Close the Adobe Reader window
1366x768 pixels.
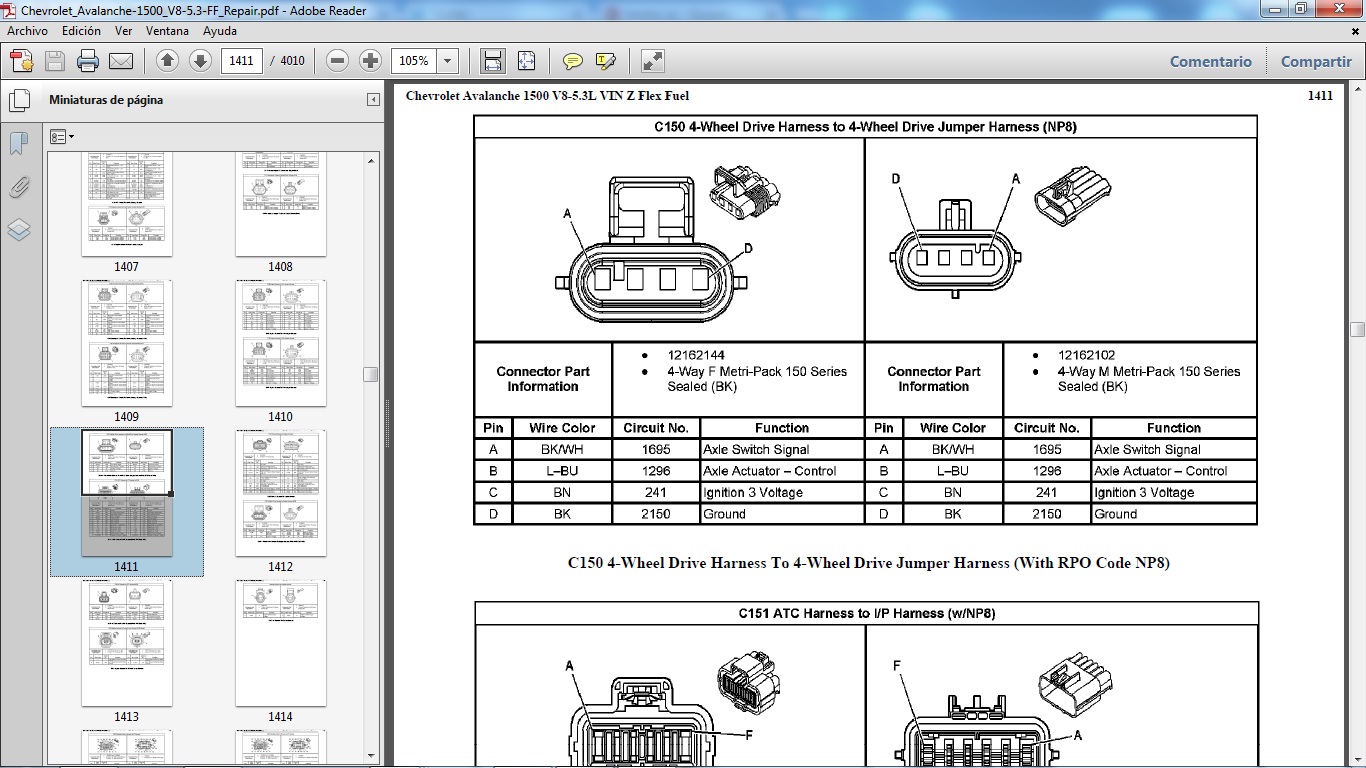pos(1338,9)
